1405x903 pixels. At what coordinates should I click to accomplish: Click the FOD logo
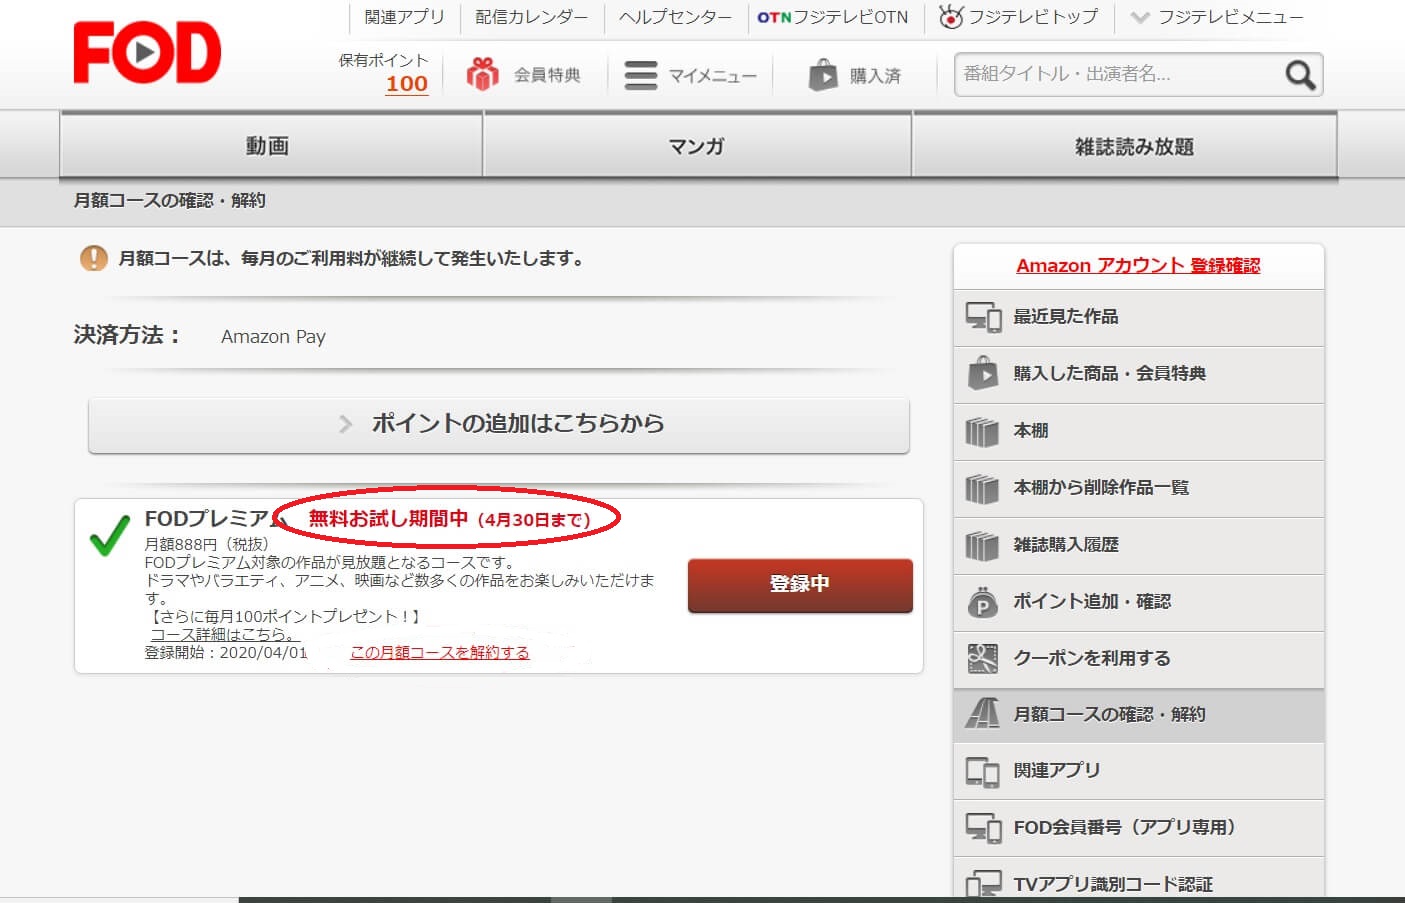(x=147, y=52)
